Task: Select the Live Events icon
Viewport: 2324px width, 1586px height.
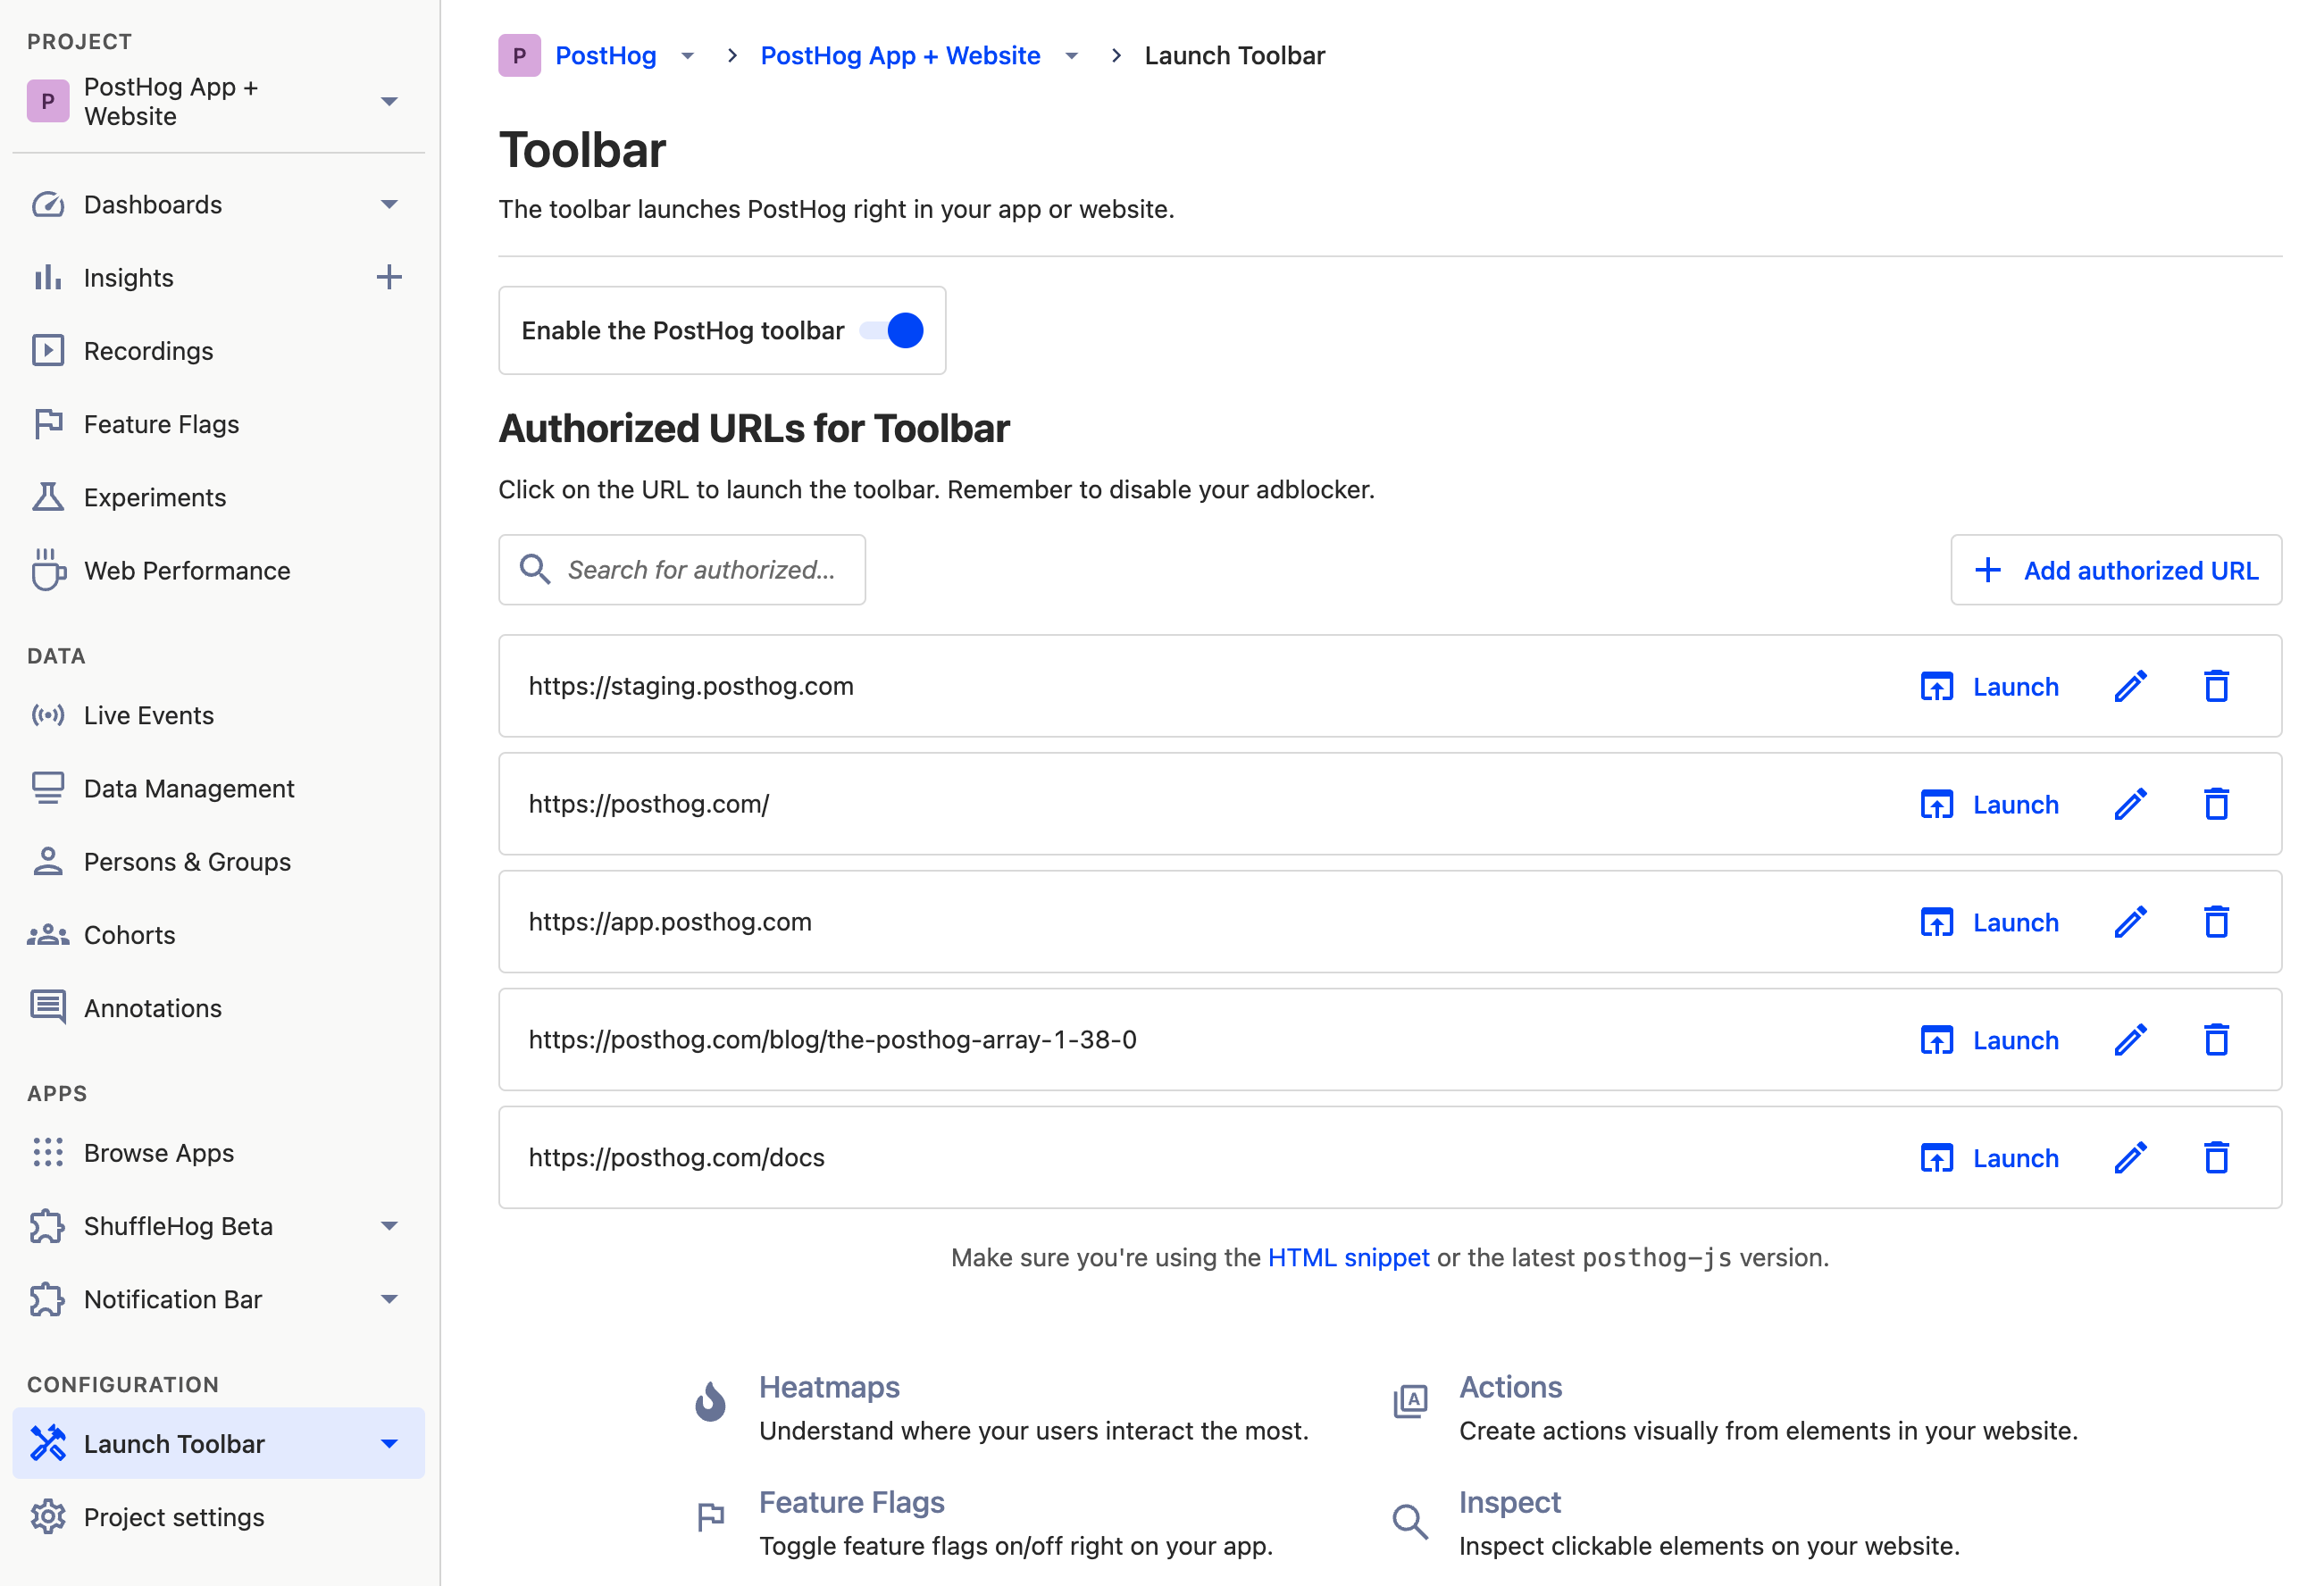Action: tap(48, 715)
